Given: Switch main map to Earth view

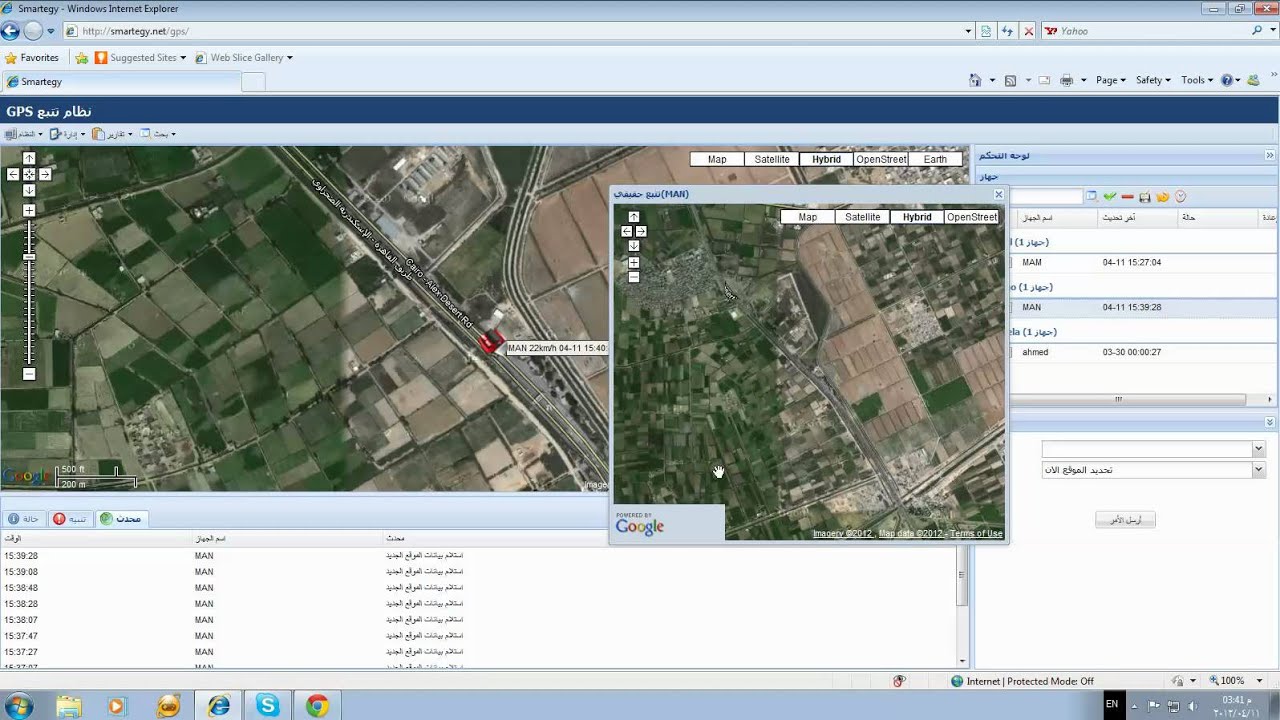Looking at the screenshot, I should 935,159.
